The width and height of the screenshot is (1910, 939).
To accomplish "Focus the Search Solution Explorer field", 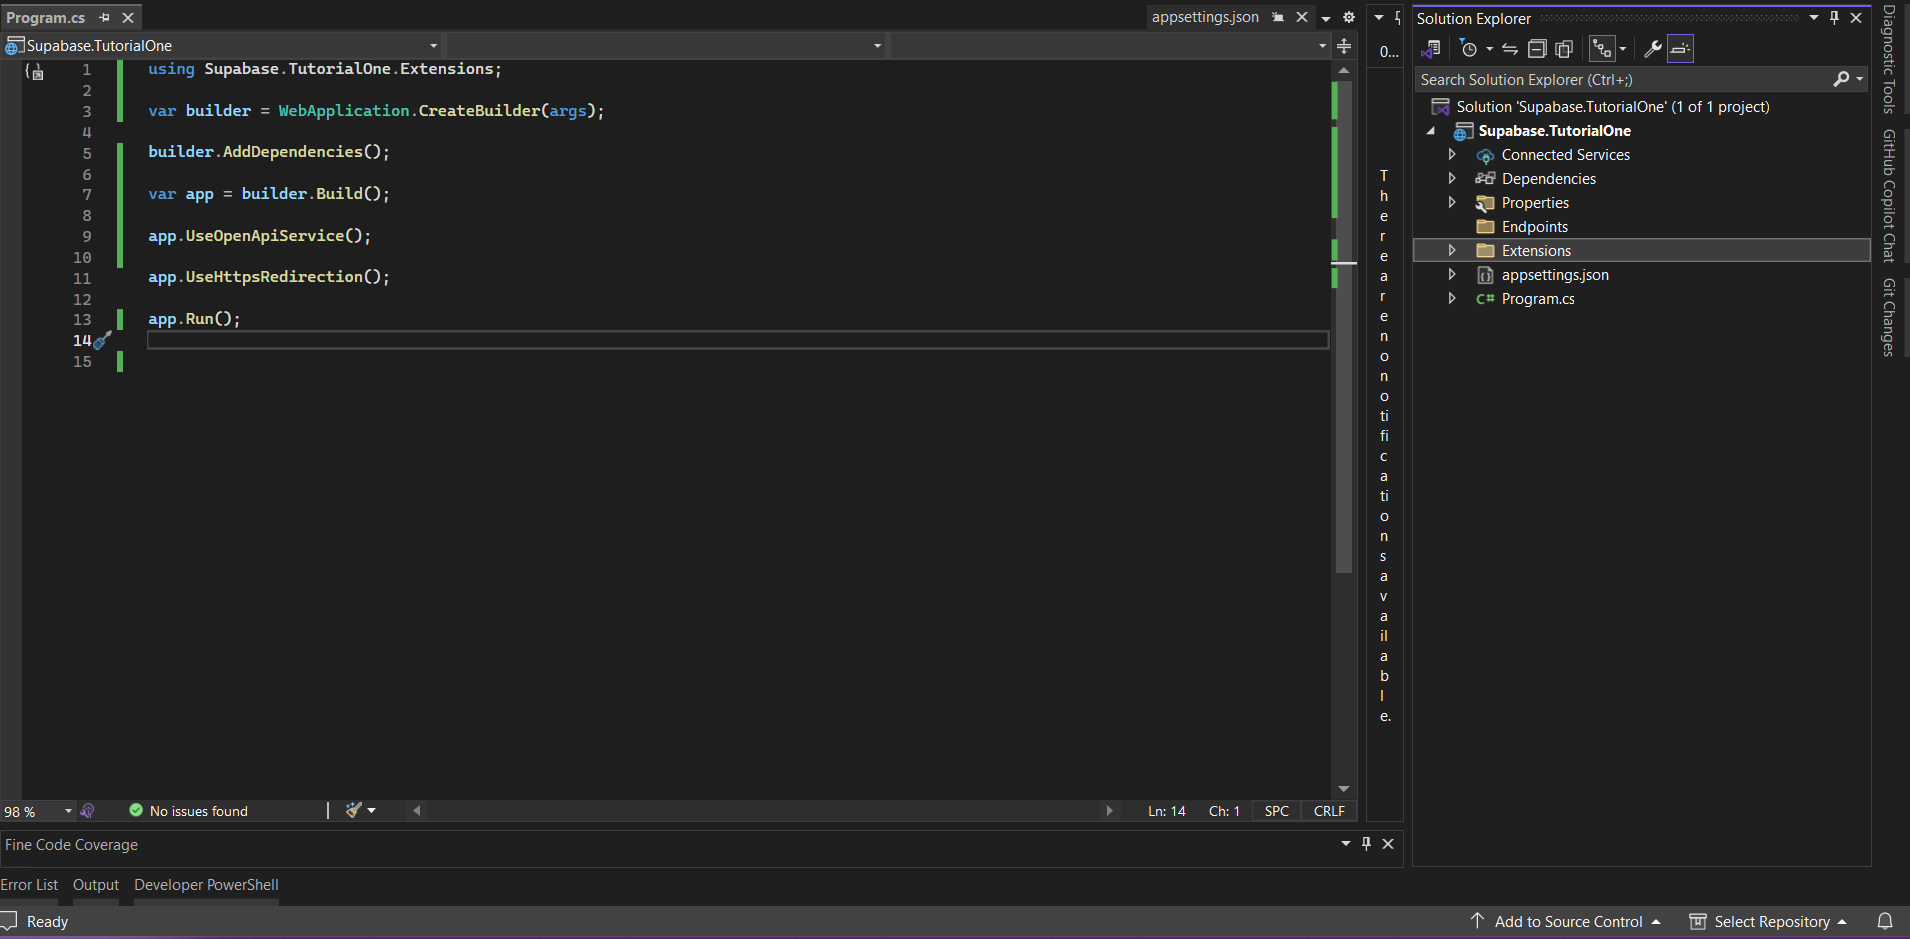I will point(1624,79).
